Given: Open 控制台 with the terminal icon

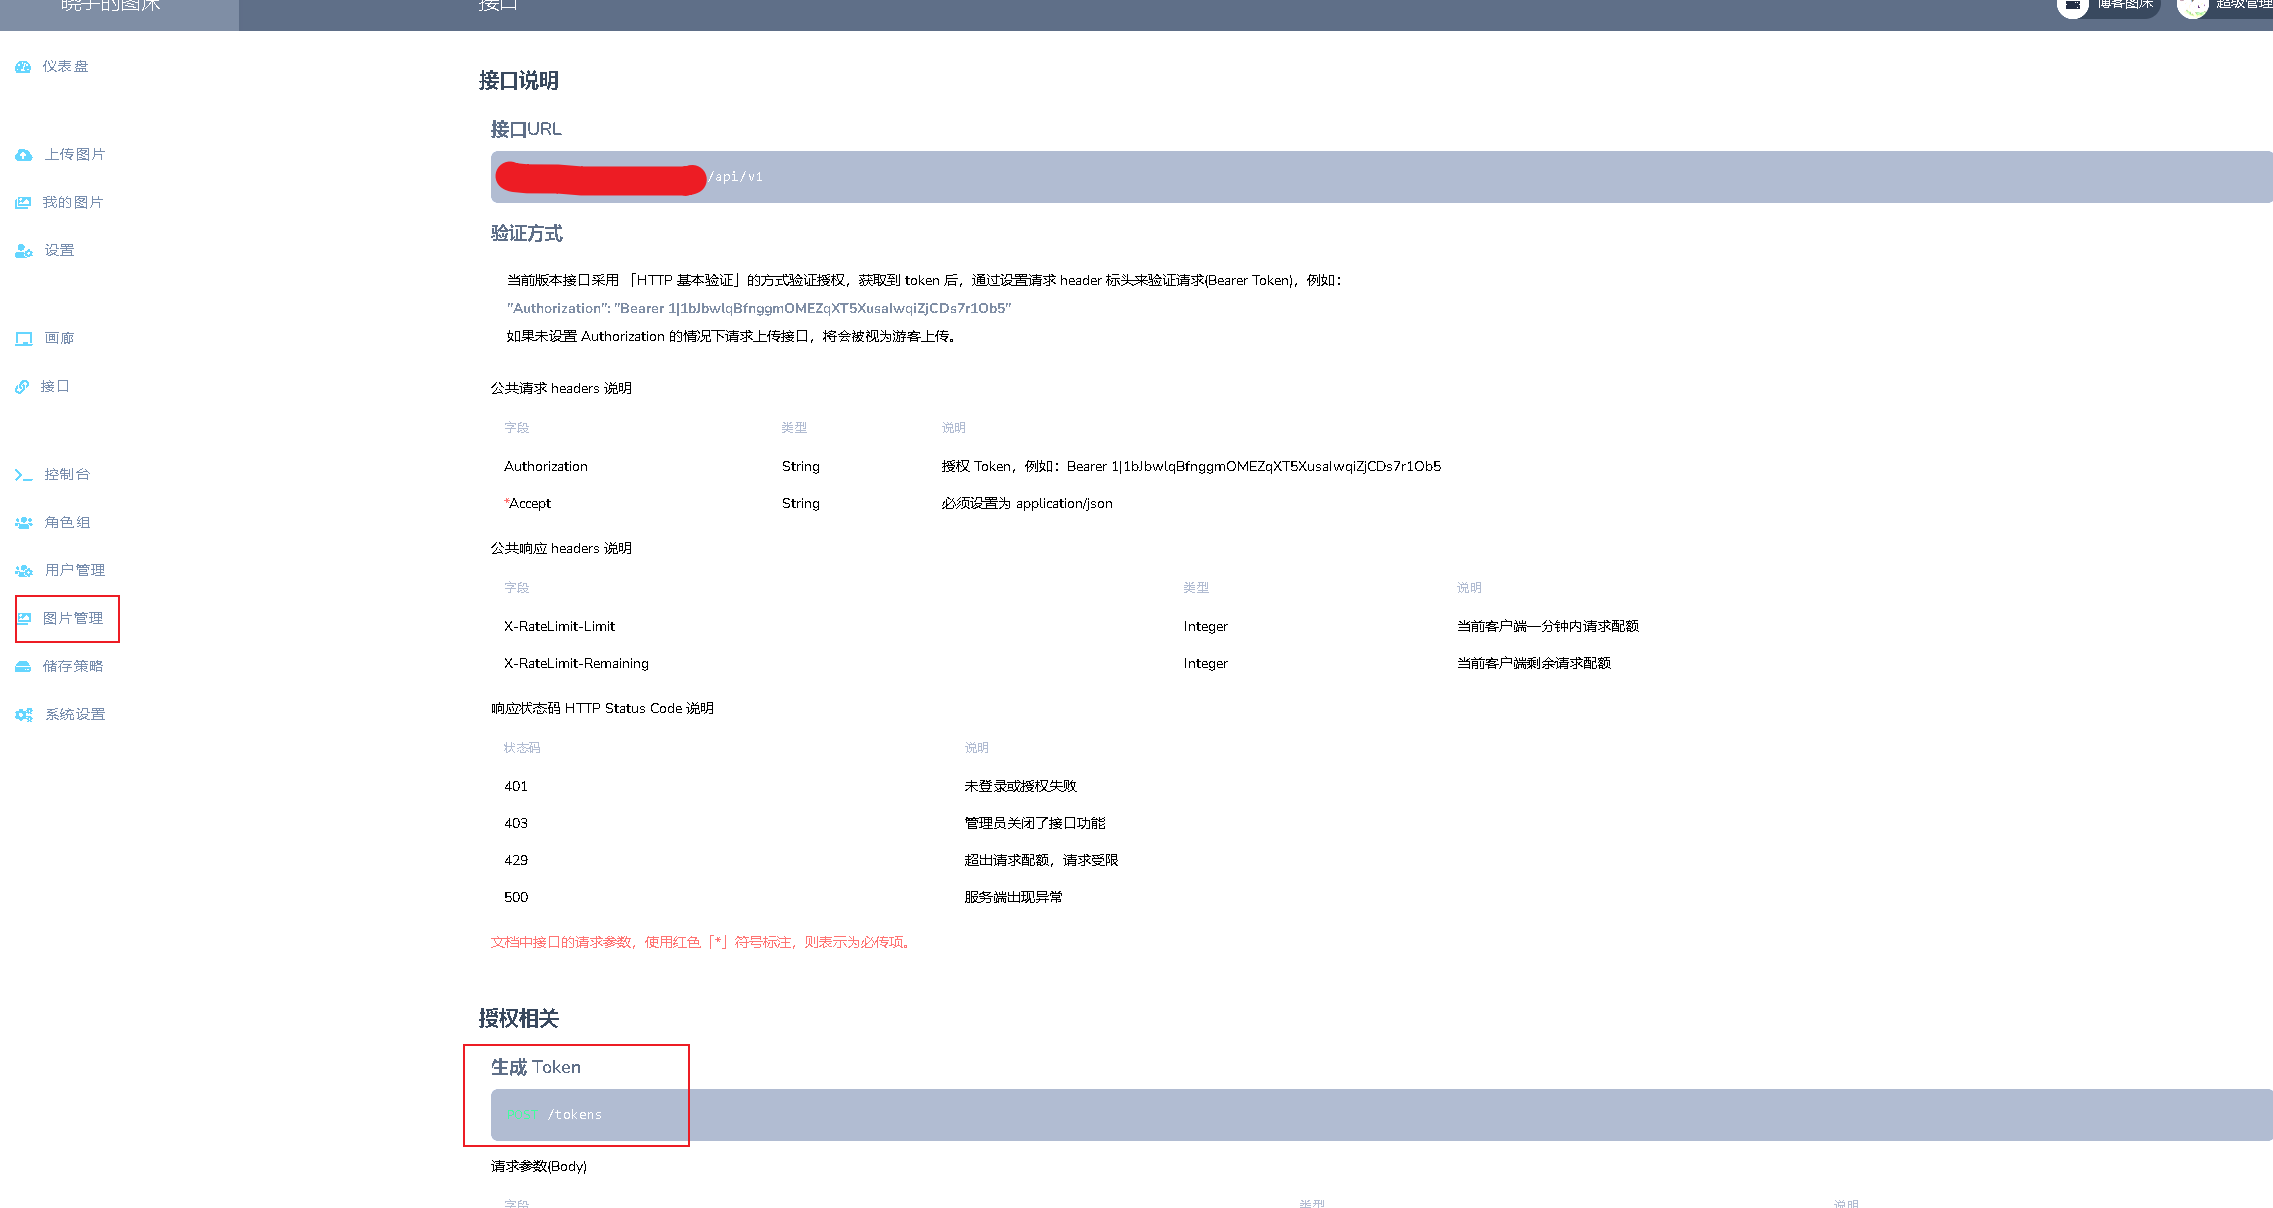Looking at the screenshot, I should (x=23, y=474).
